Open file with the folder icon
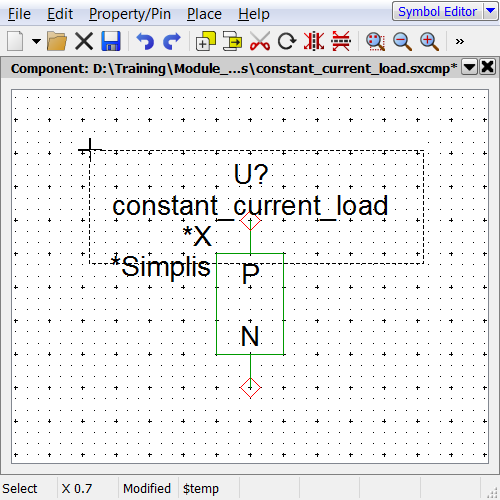 coord(57,41)
